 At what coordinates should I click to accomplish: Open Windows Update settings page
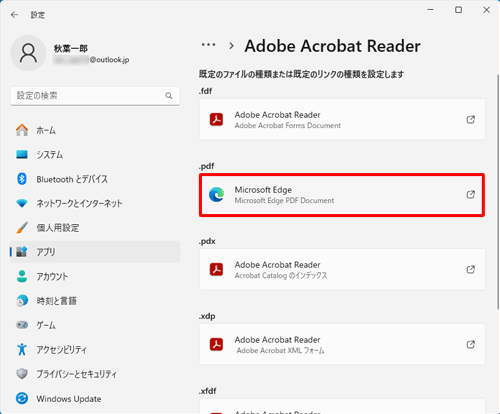pos(95,398)
